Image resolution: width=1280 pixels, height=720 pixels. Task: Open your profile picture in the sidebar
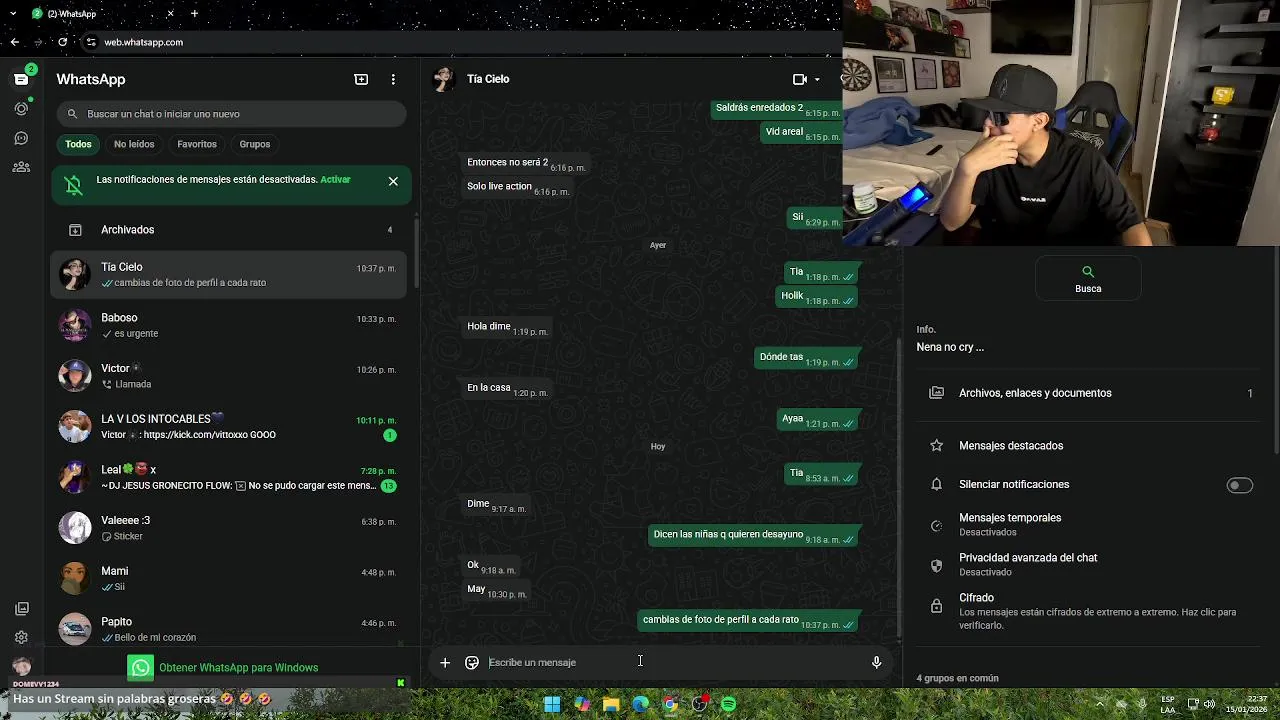tap(21, 667)
